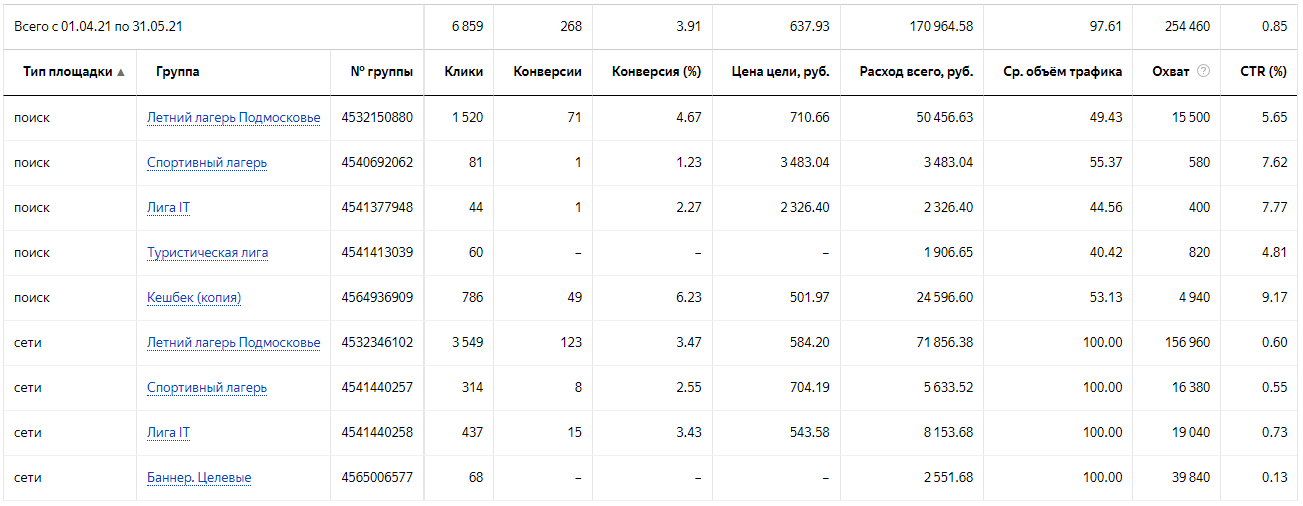Open Баннер. Целевые group link
Viewport: 1303px width, 506px height.
tap(199, 478)
